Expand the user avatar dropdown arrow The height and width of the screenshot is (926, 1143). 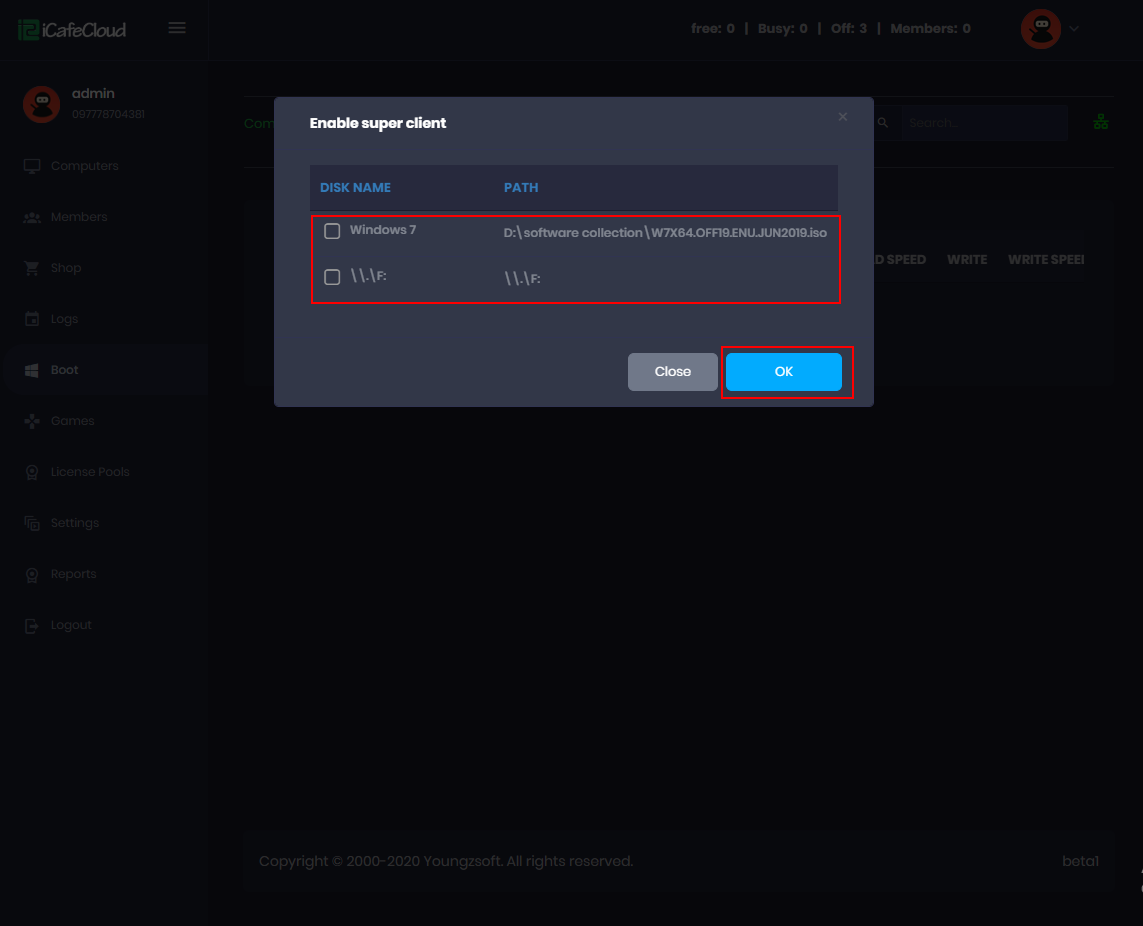(x=1074, y=29)
